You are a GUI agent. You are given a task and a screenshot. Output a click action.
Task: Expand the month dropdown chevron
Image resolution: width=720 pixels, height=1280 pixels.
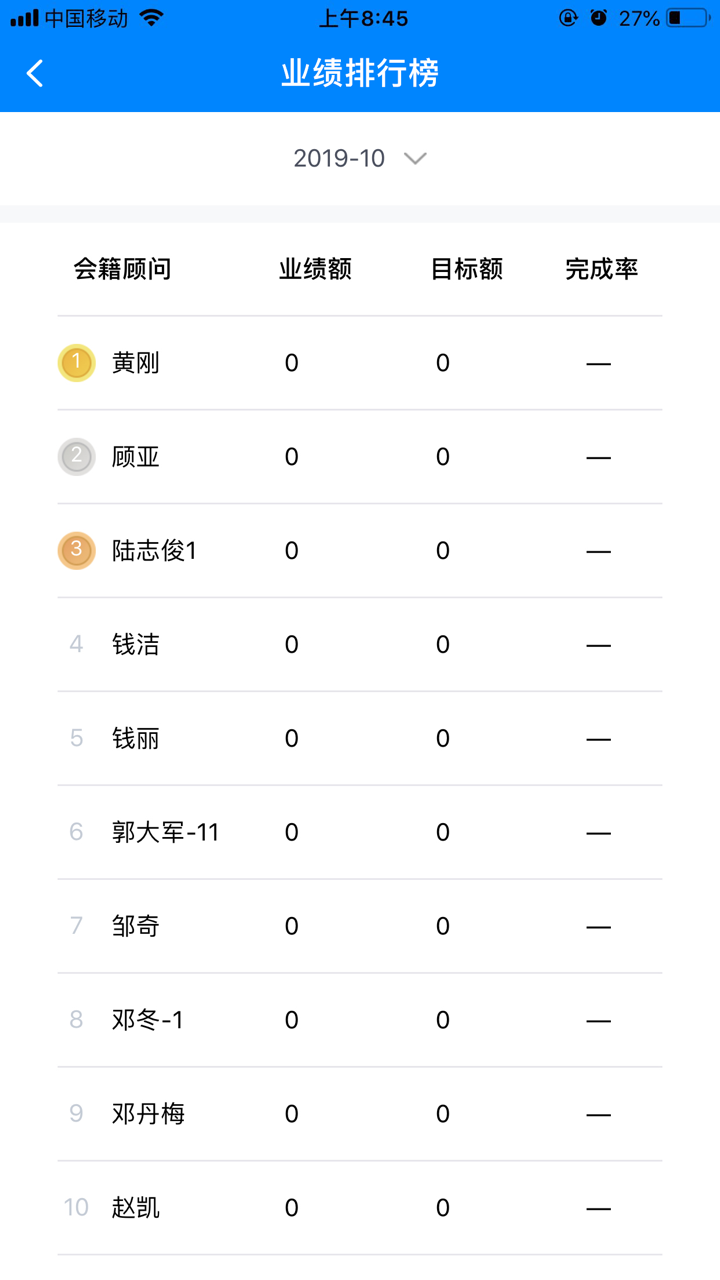(x=415, y=158)
